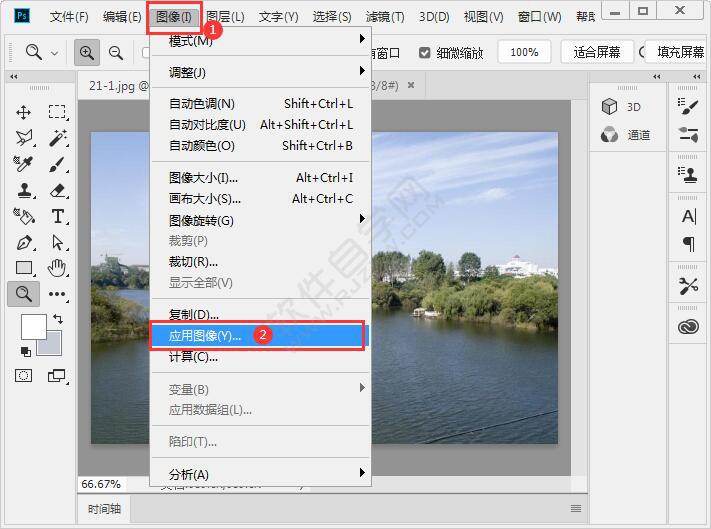Image resolution: width=711 pixels, height=529 pixels.
Task: Open the Paragraph panel icon
Action: coord(688,244)
